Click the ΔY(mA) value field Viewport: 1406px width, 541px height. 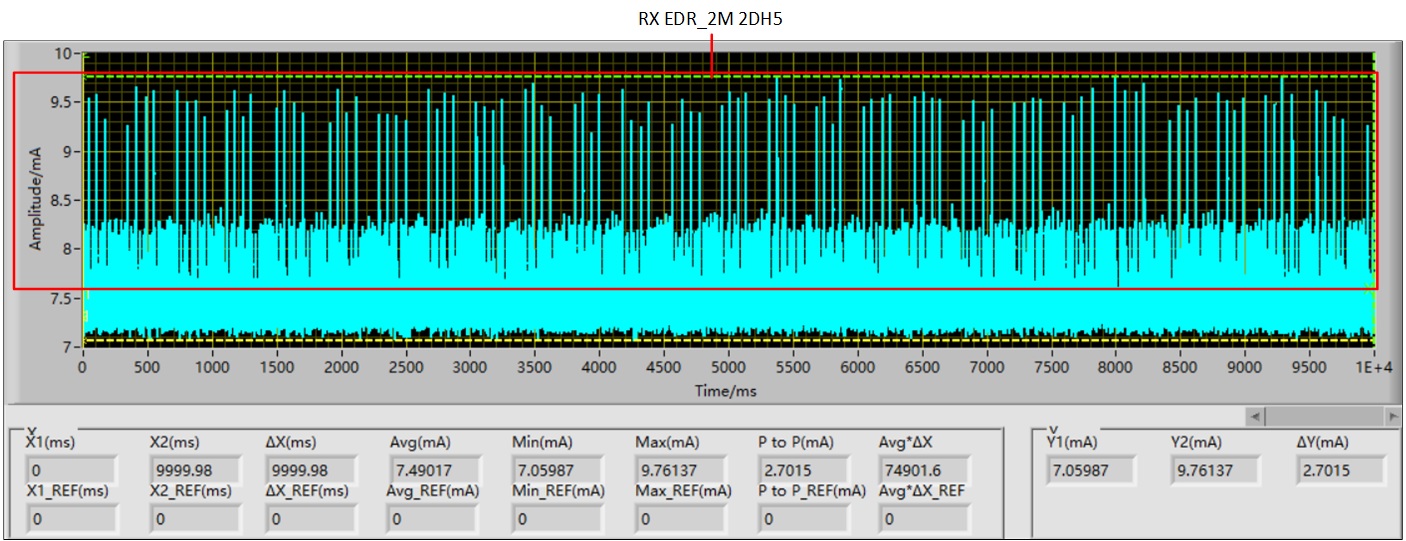pos(1340,470)
